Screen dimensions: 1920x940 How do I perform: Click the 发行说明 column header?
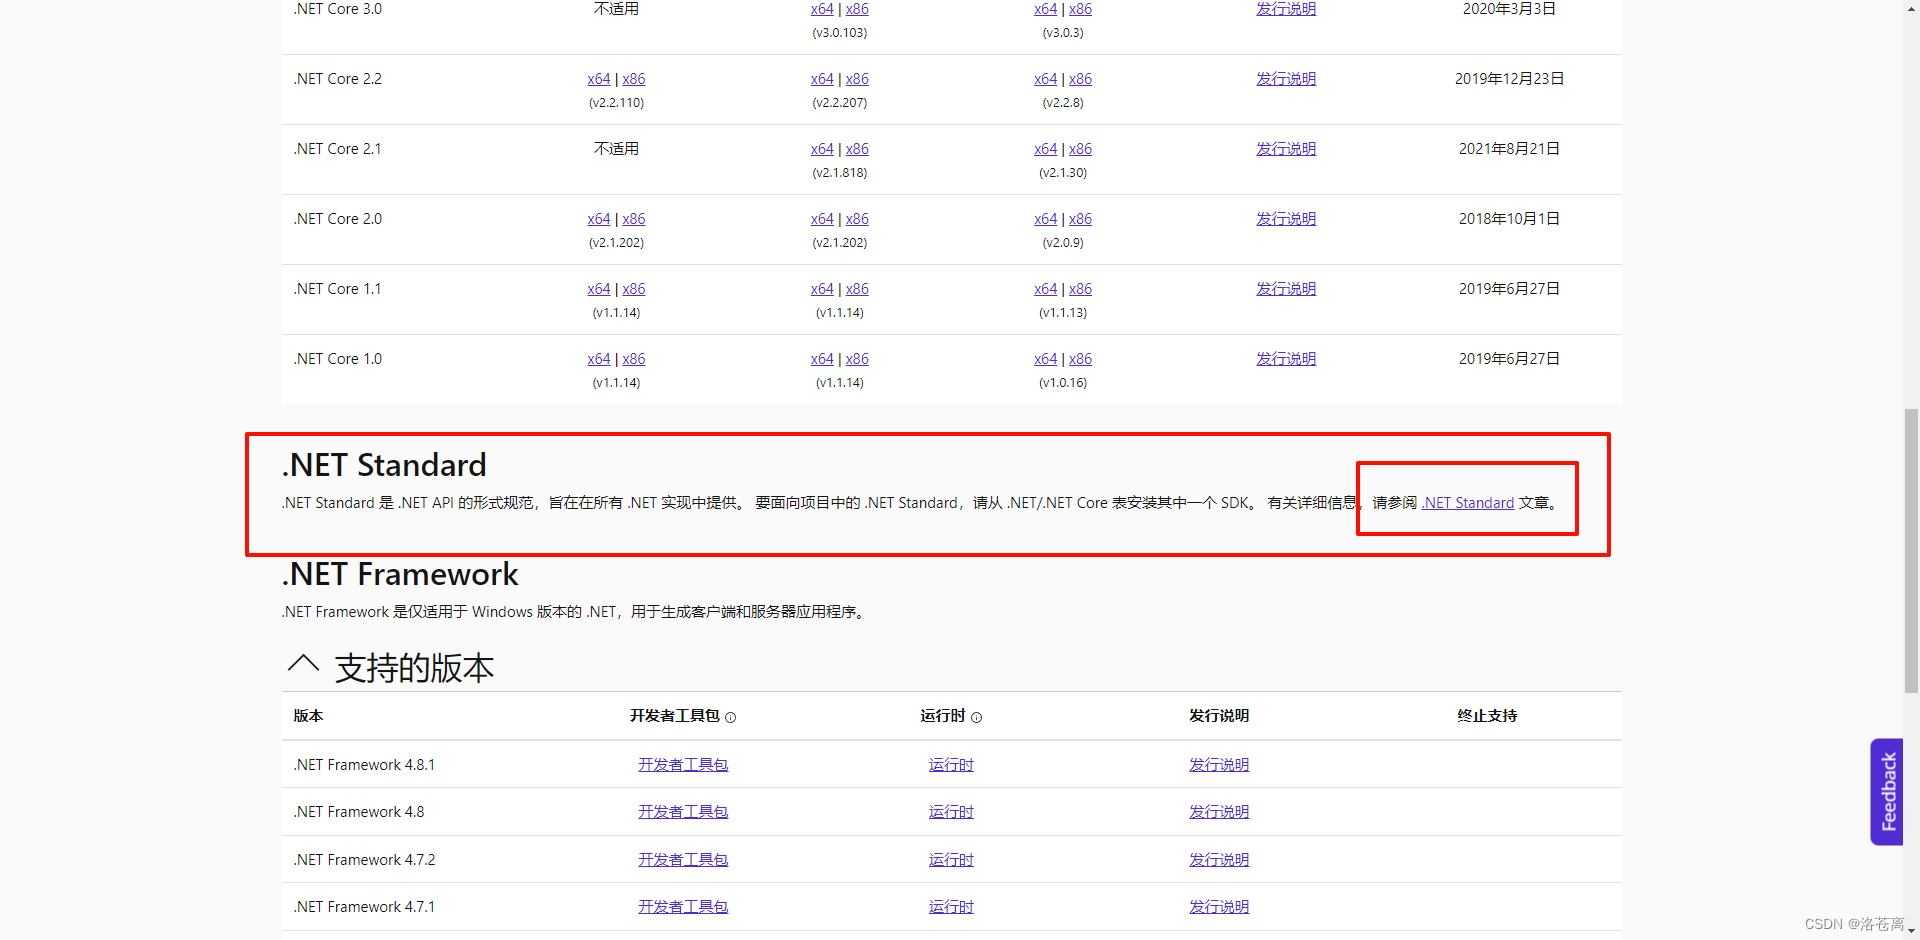tap(1219, 716)
